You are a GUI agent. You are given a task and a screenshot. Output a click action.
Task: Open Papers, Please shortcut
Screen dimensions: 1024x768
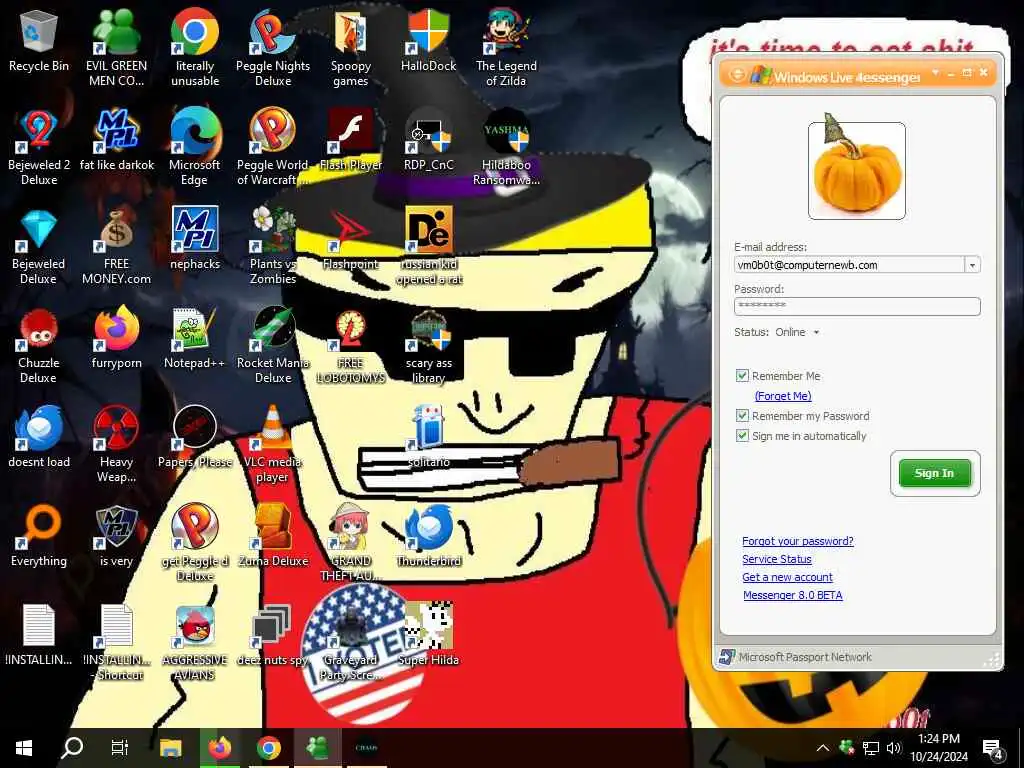pyautogui.click(x=195, y=438)
